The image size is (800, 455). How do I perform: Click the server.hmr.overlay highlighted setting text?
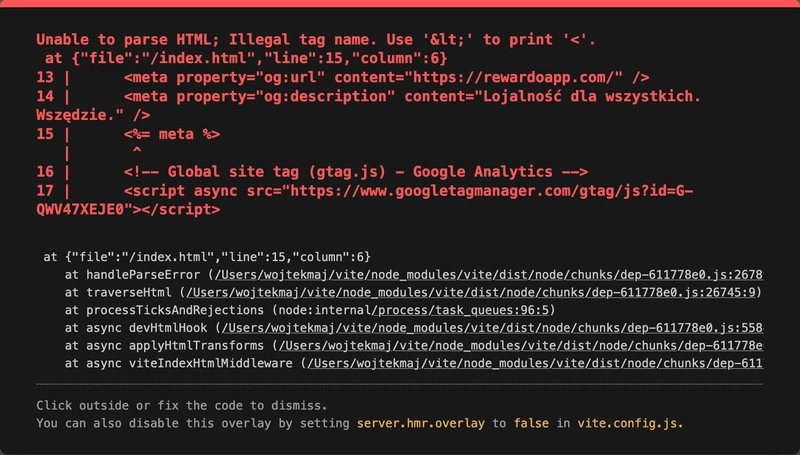click(420, 423)
